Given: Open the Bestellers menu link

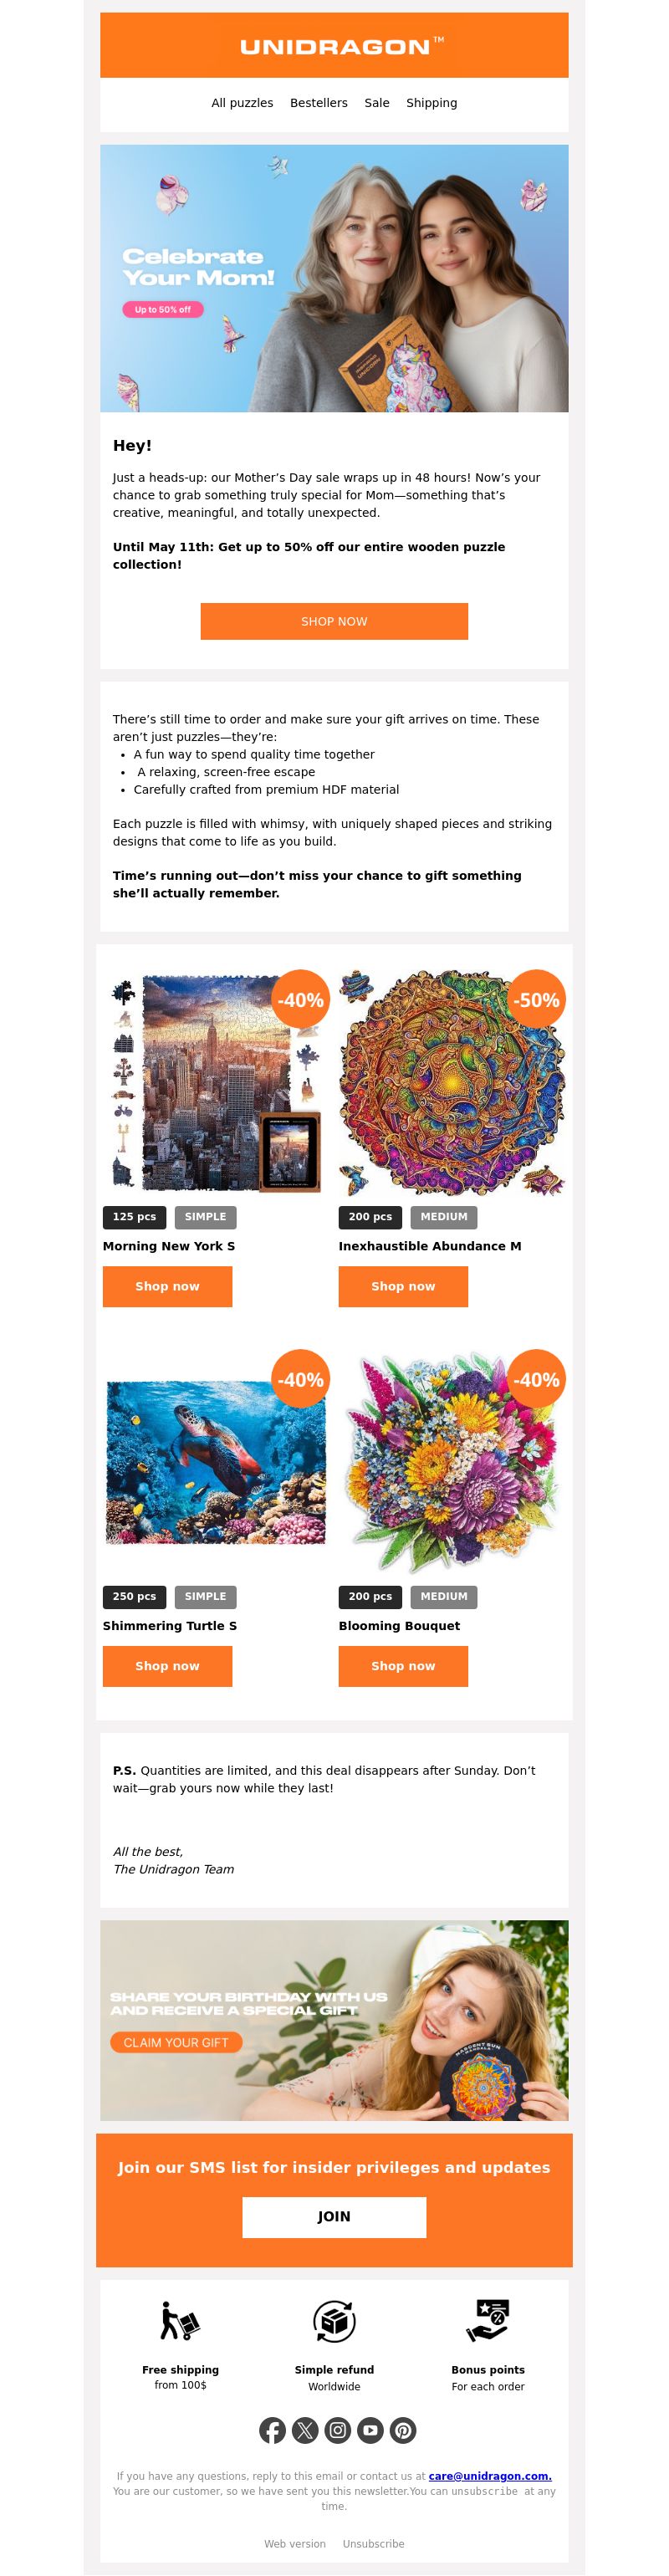Looking at the screenshot, I should (x=319, y=103).
